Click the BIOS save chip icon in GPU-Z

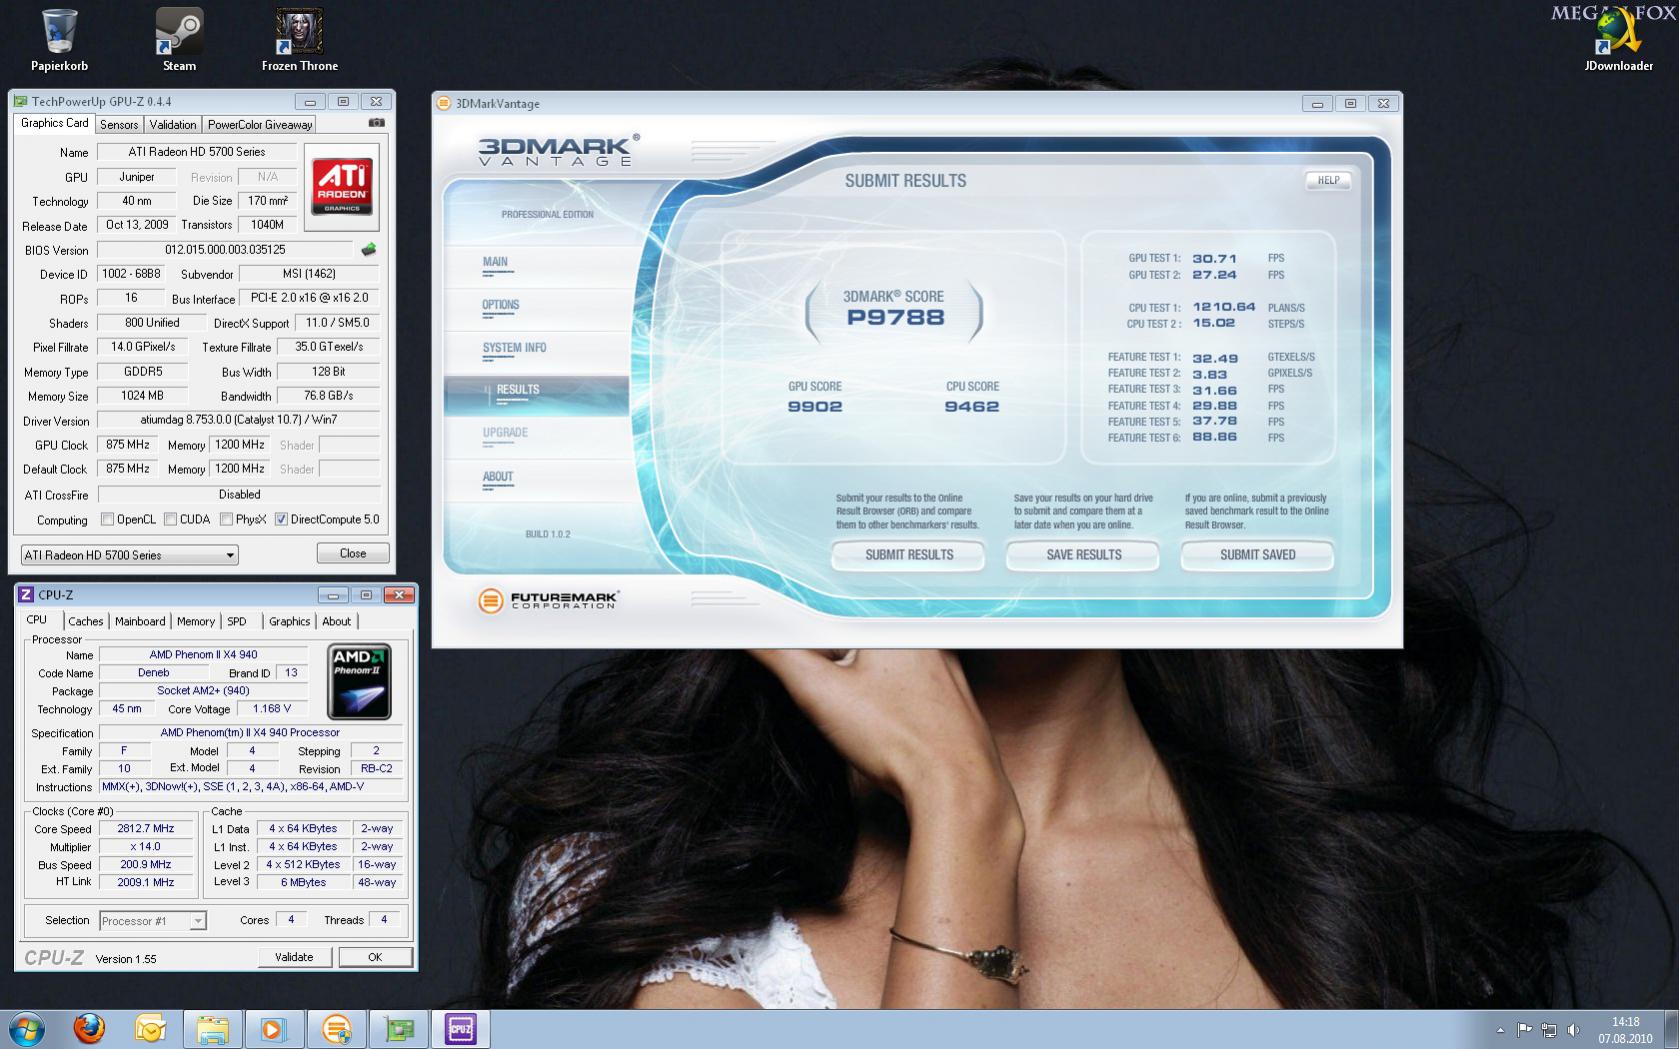(369, 250)
